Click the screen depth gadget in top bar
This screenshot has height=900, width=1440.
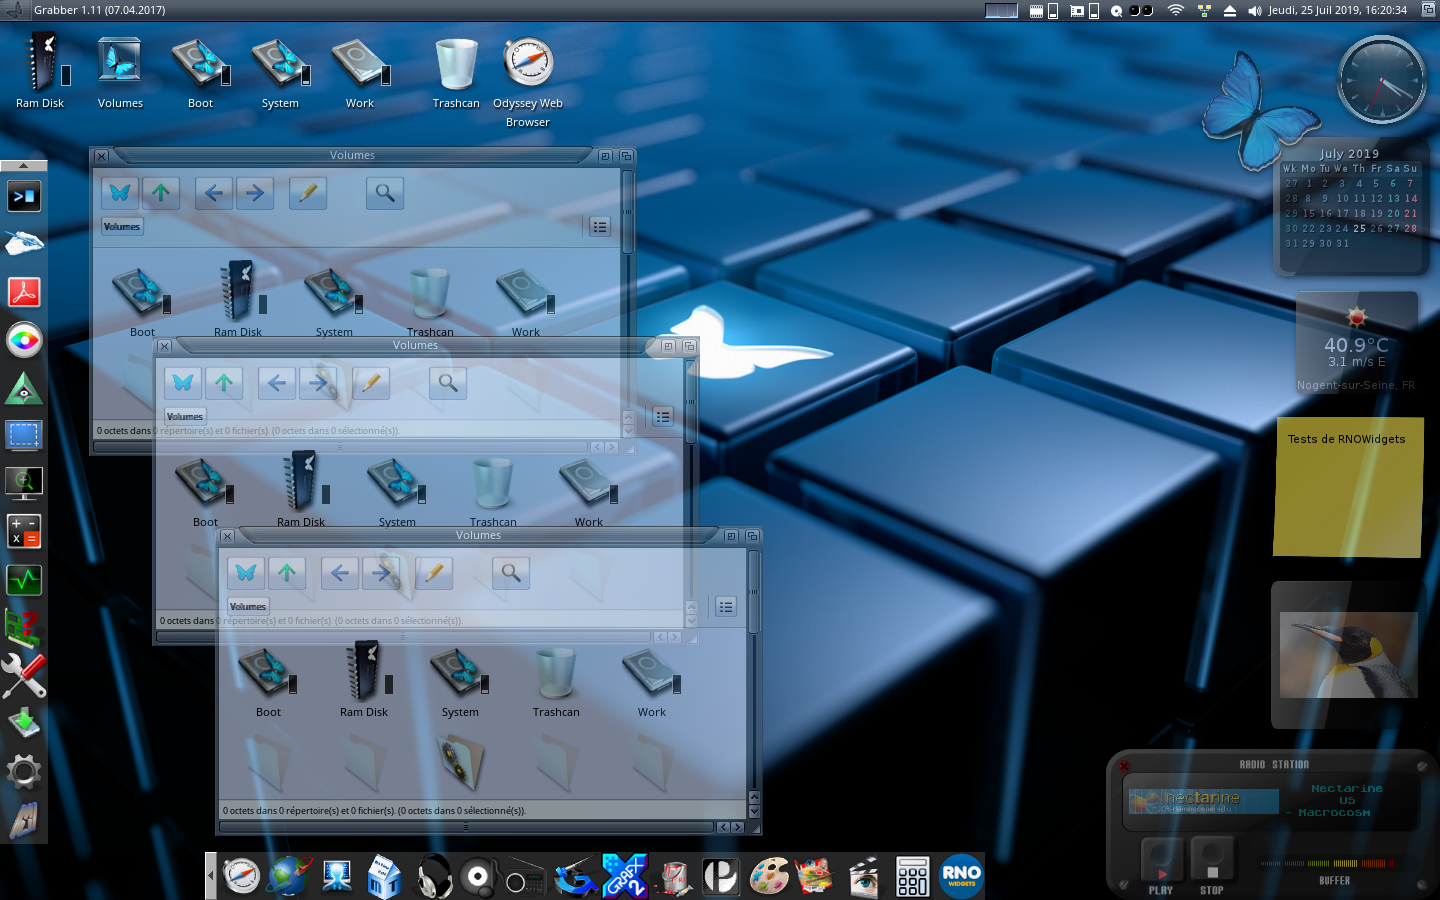[1429, 10]
